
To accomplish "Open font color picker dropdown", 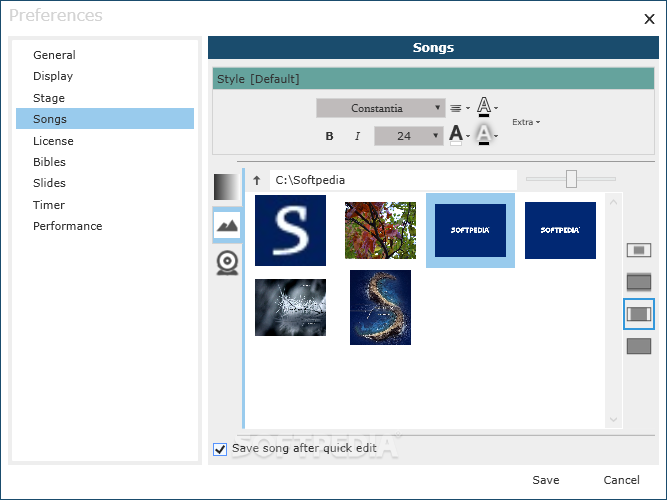I will pos(459,135).
